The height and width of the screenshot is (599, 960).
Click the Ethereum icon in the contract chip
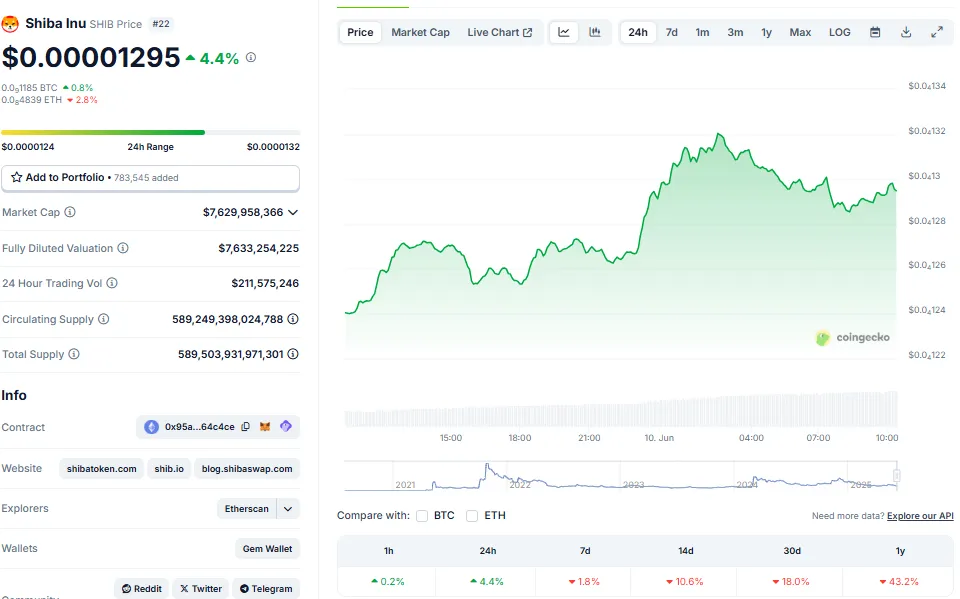pyautogui.click(x=151, y=427)
